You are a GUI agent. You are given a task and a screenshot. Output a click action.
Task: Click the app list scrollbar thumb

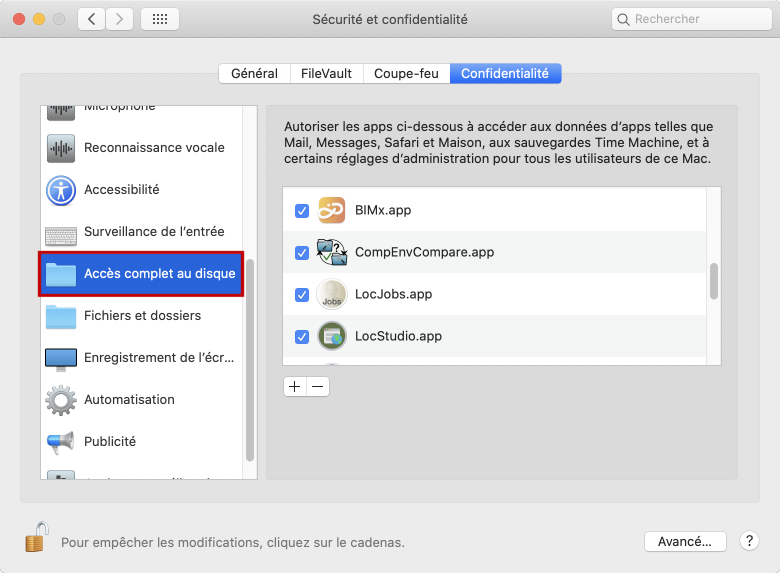click(714, 282)
